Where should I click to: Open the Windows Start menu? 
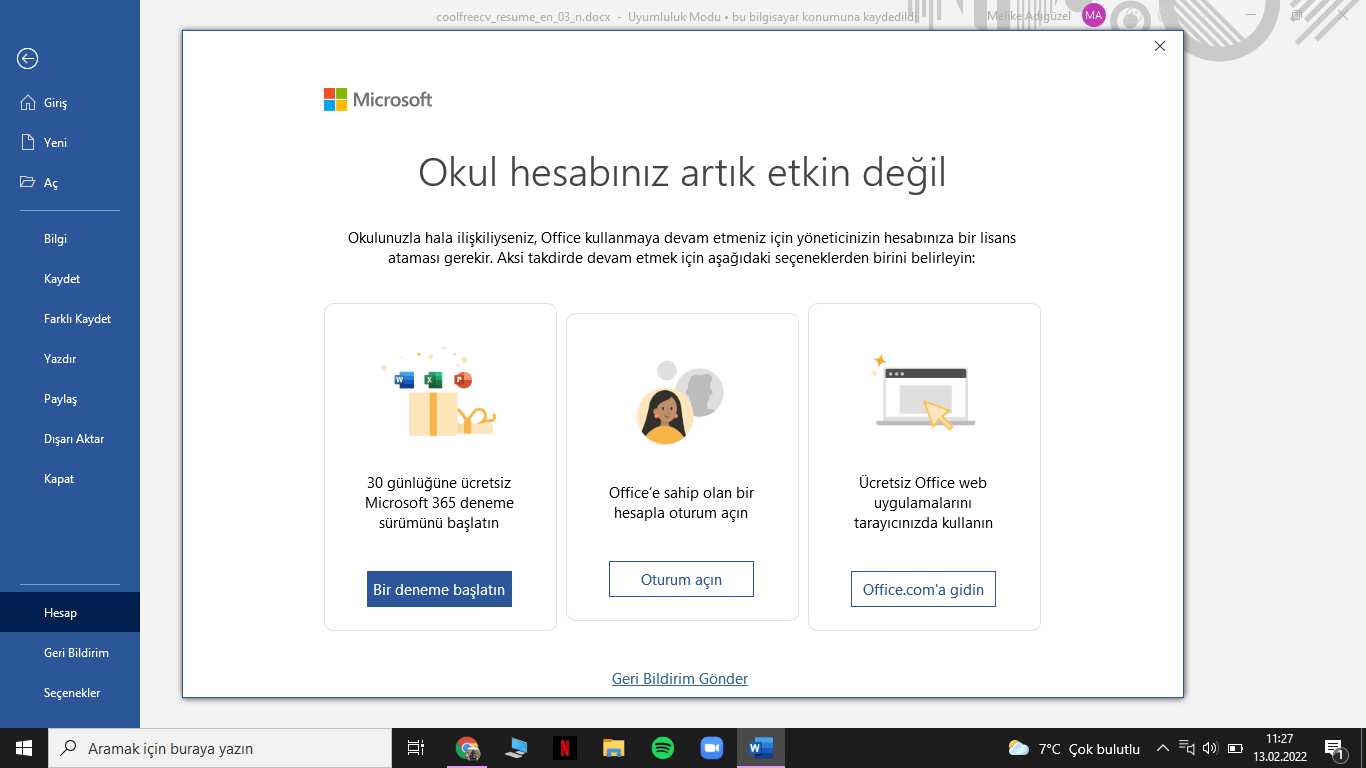24,748
